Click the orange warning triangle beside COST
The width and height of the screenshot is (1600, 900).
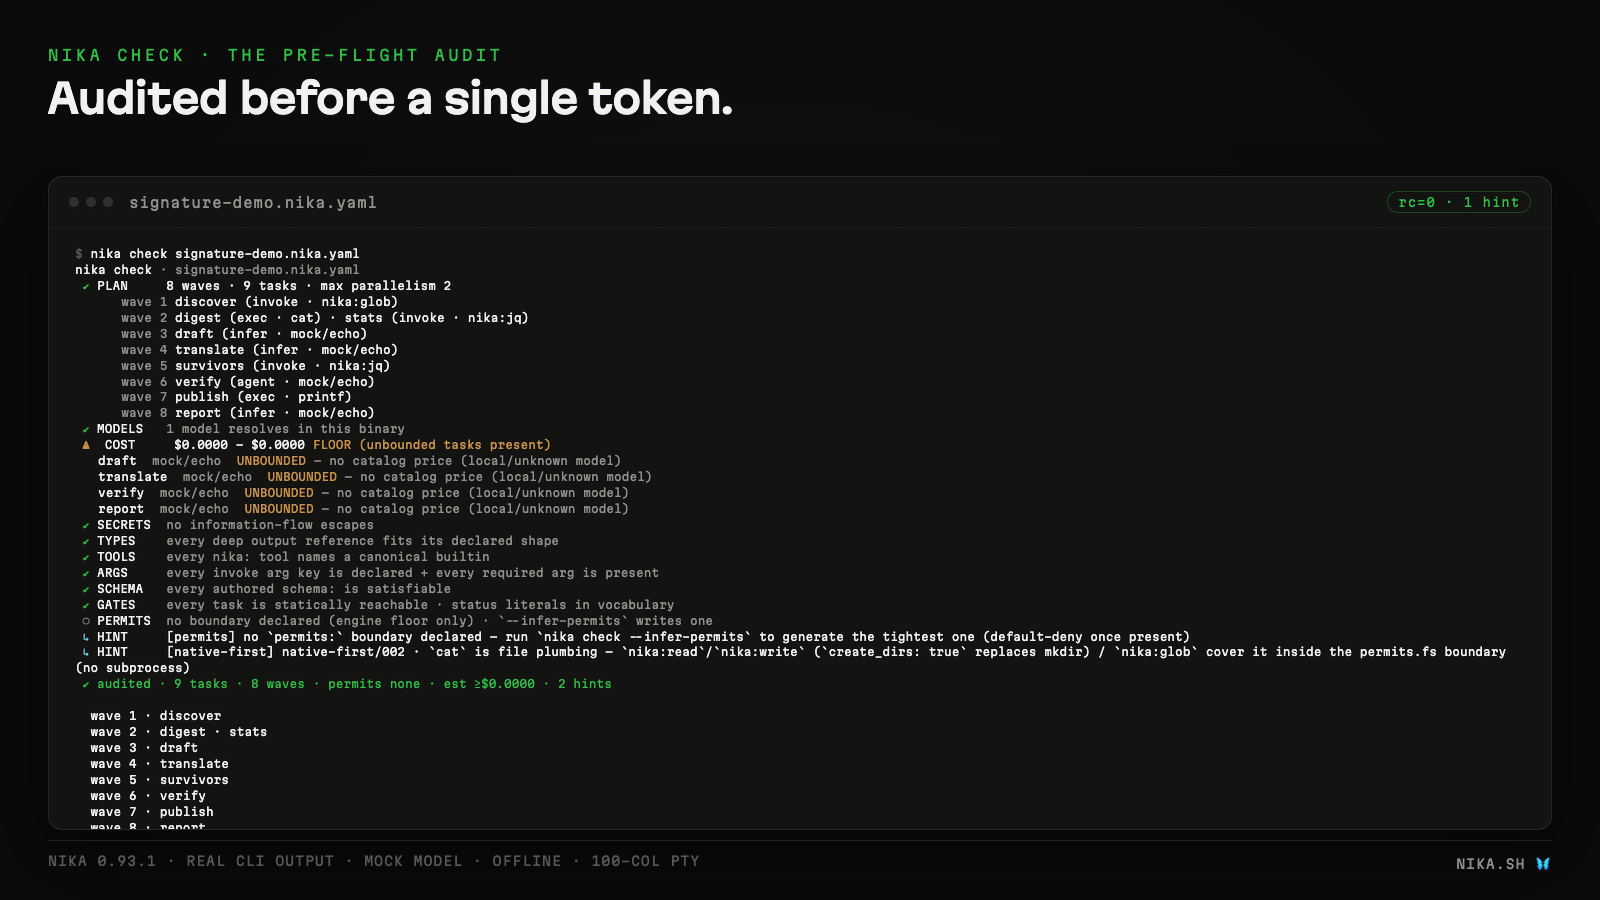[x=86, y=445]
